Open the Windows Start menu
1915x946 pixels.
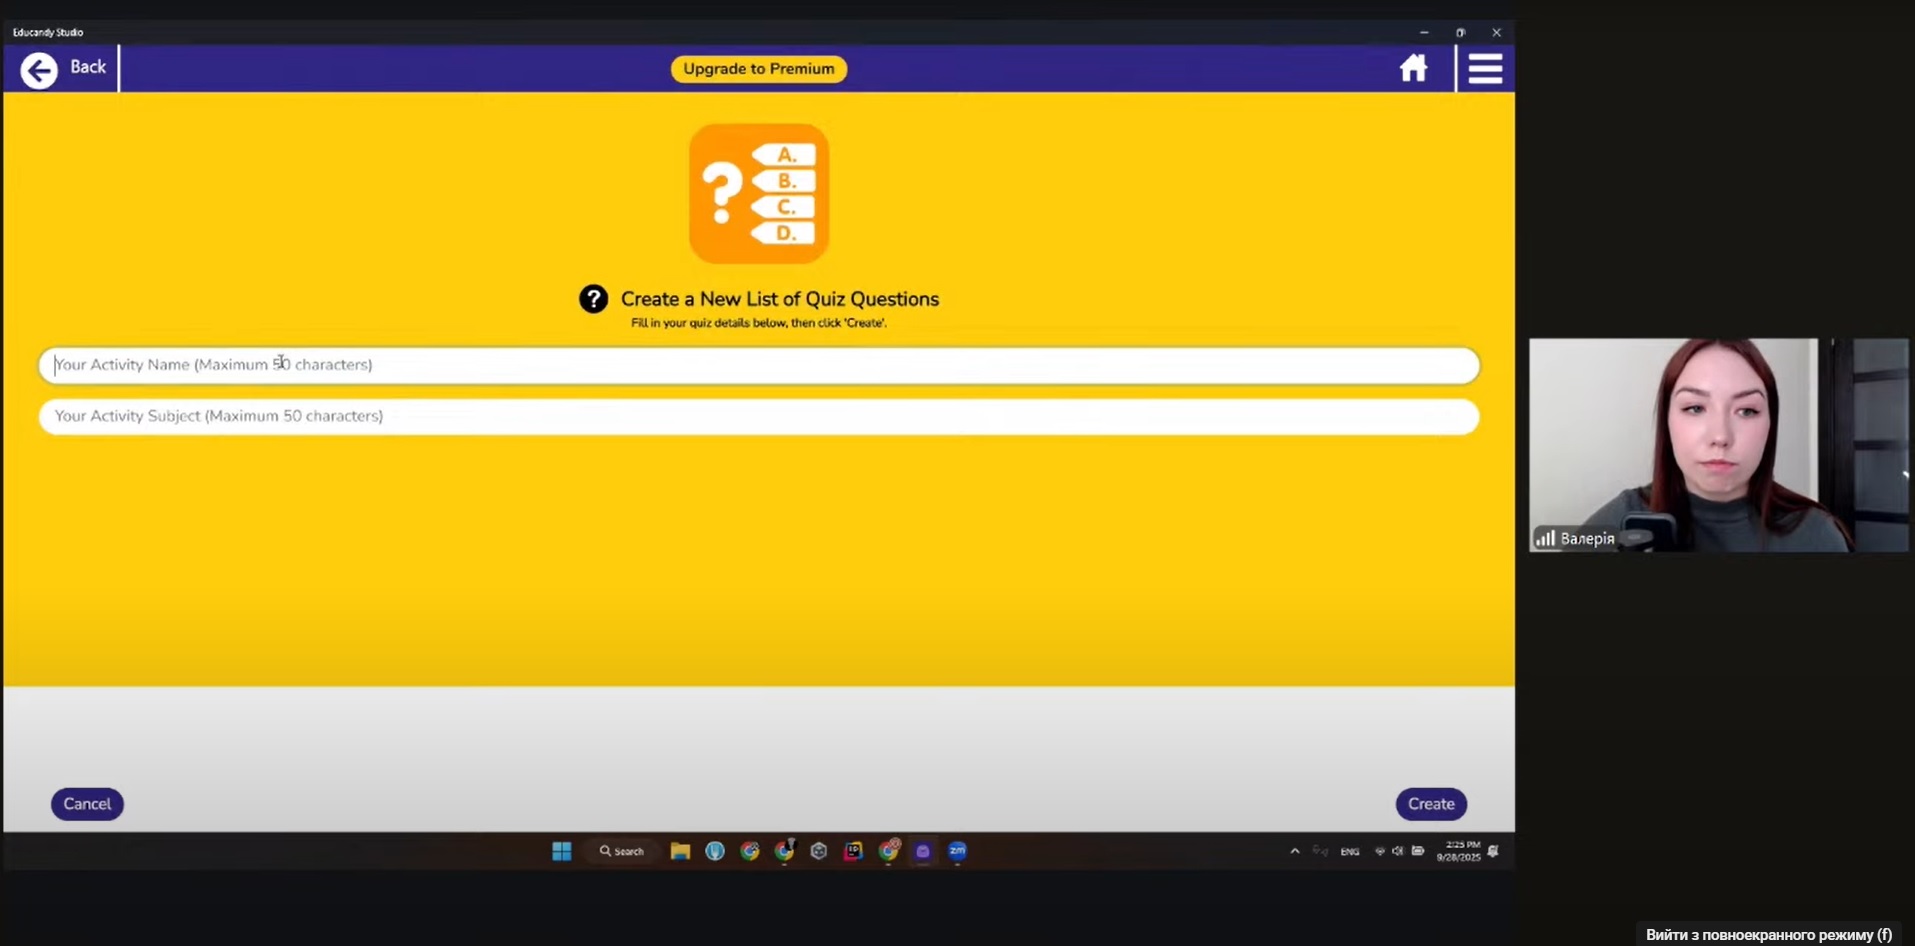coord(562,851)
